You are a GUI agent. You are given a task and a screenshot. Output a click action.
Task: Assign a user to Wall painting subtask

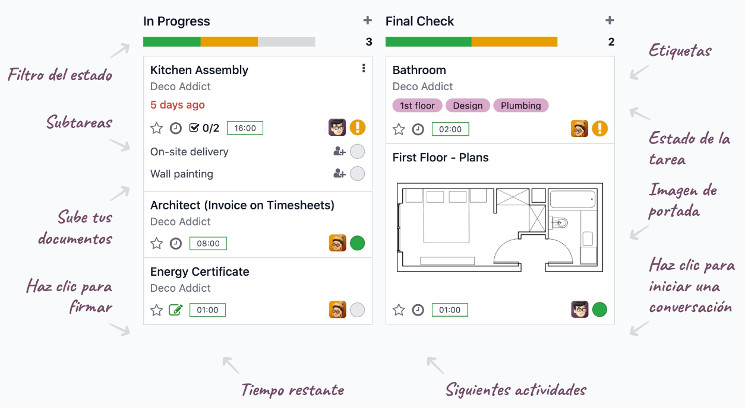click(339, 173)
